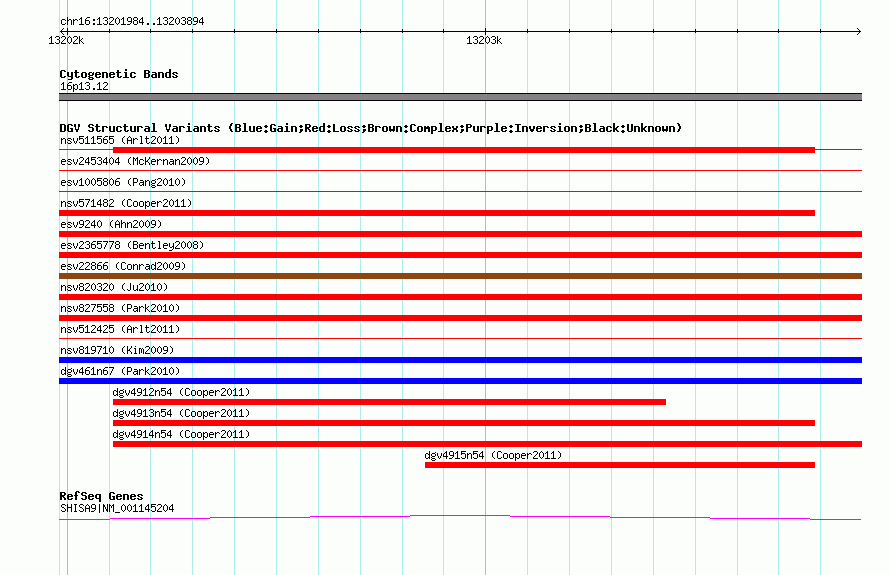Click the gray 16p13.12 cytogenetic band bar

click(460, 97)
